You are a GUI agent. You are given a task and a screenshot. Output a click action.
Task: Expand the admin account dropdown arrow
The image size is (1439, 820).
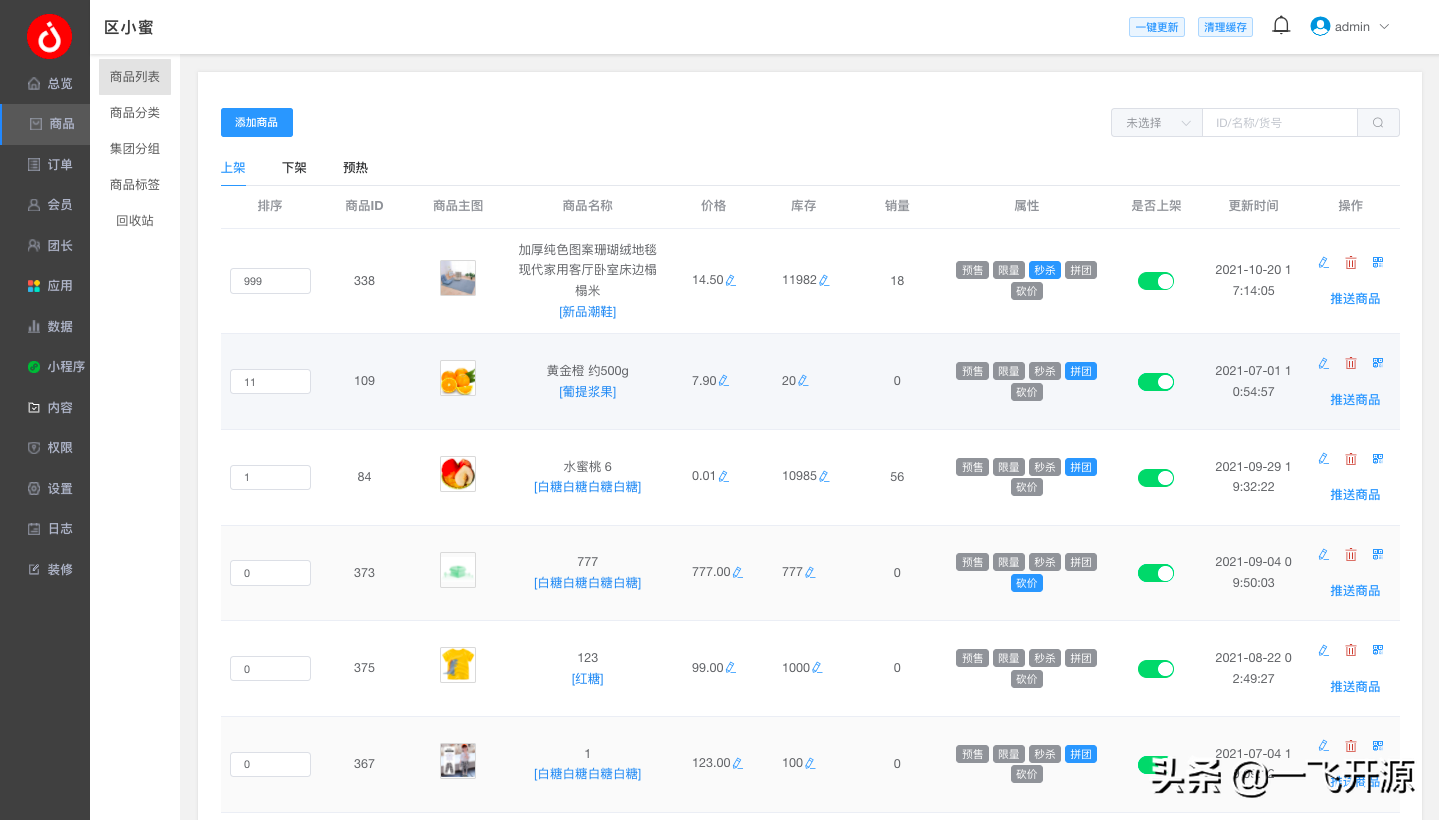point(1385,27)
